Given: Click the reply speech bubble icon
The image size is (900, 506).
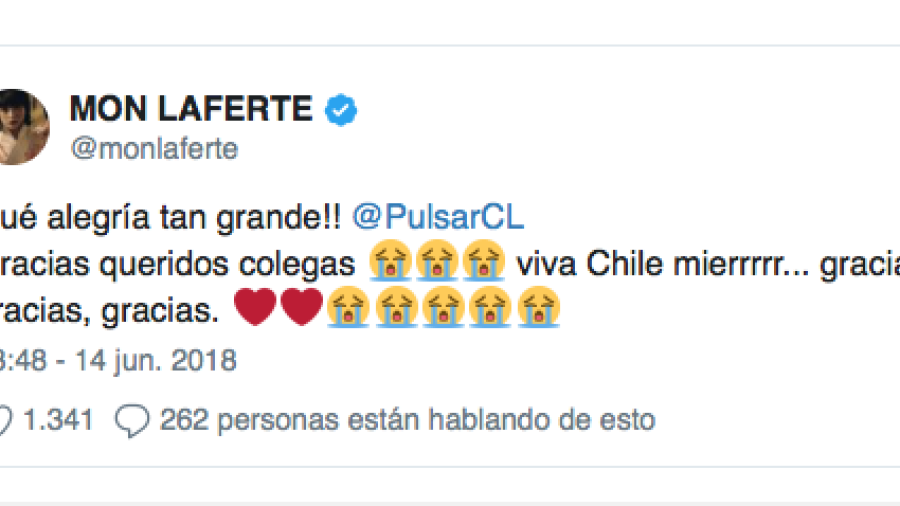Looking at the screenshot, I should point(132,420).
